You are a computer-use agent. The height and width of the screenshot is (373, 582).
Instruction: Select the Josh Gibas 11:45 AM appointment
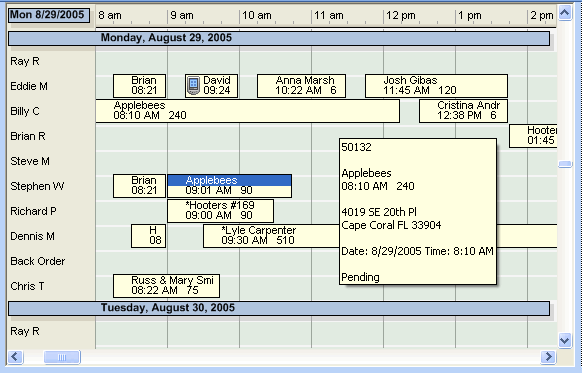pyautogui.click(x=436, y=86)
